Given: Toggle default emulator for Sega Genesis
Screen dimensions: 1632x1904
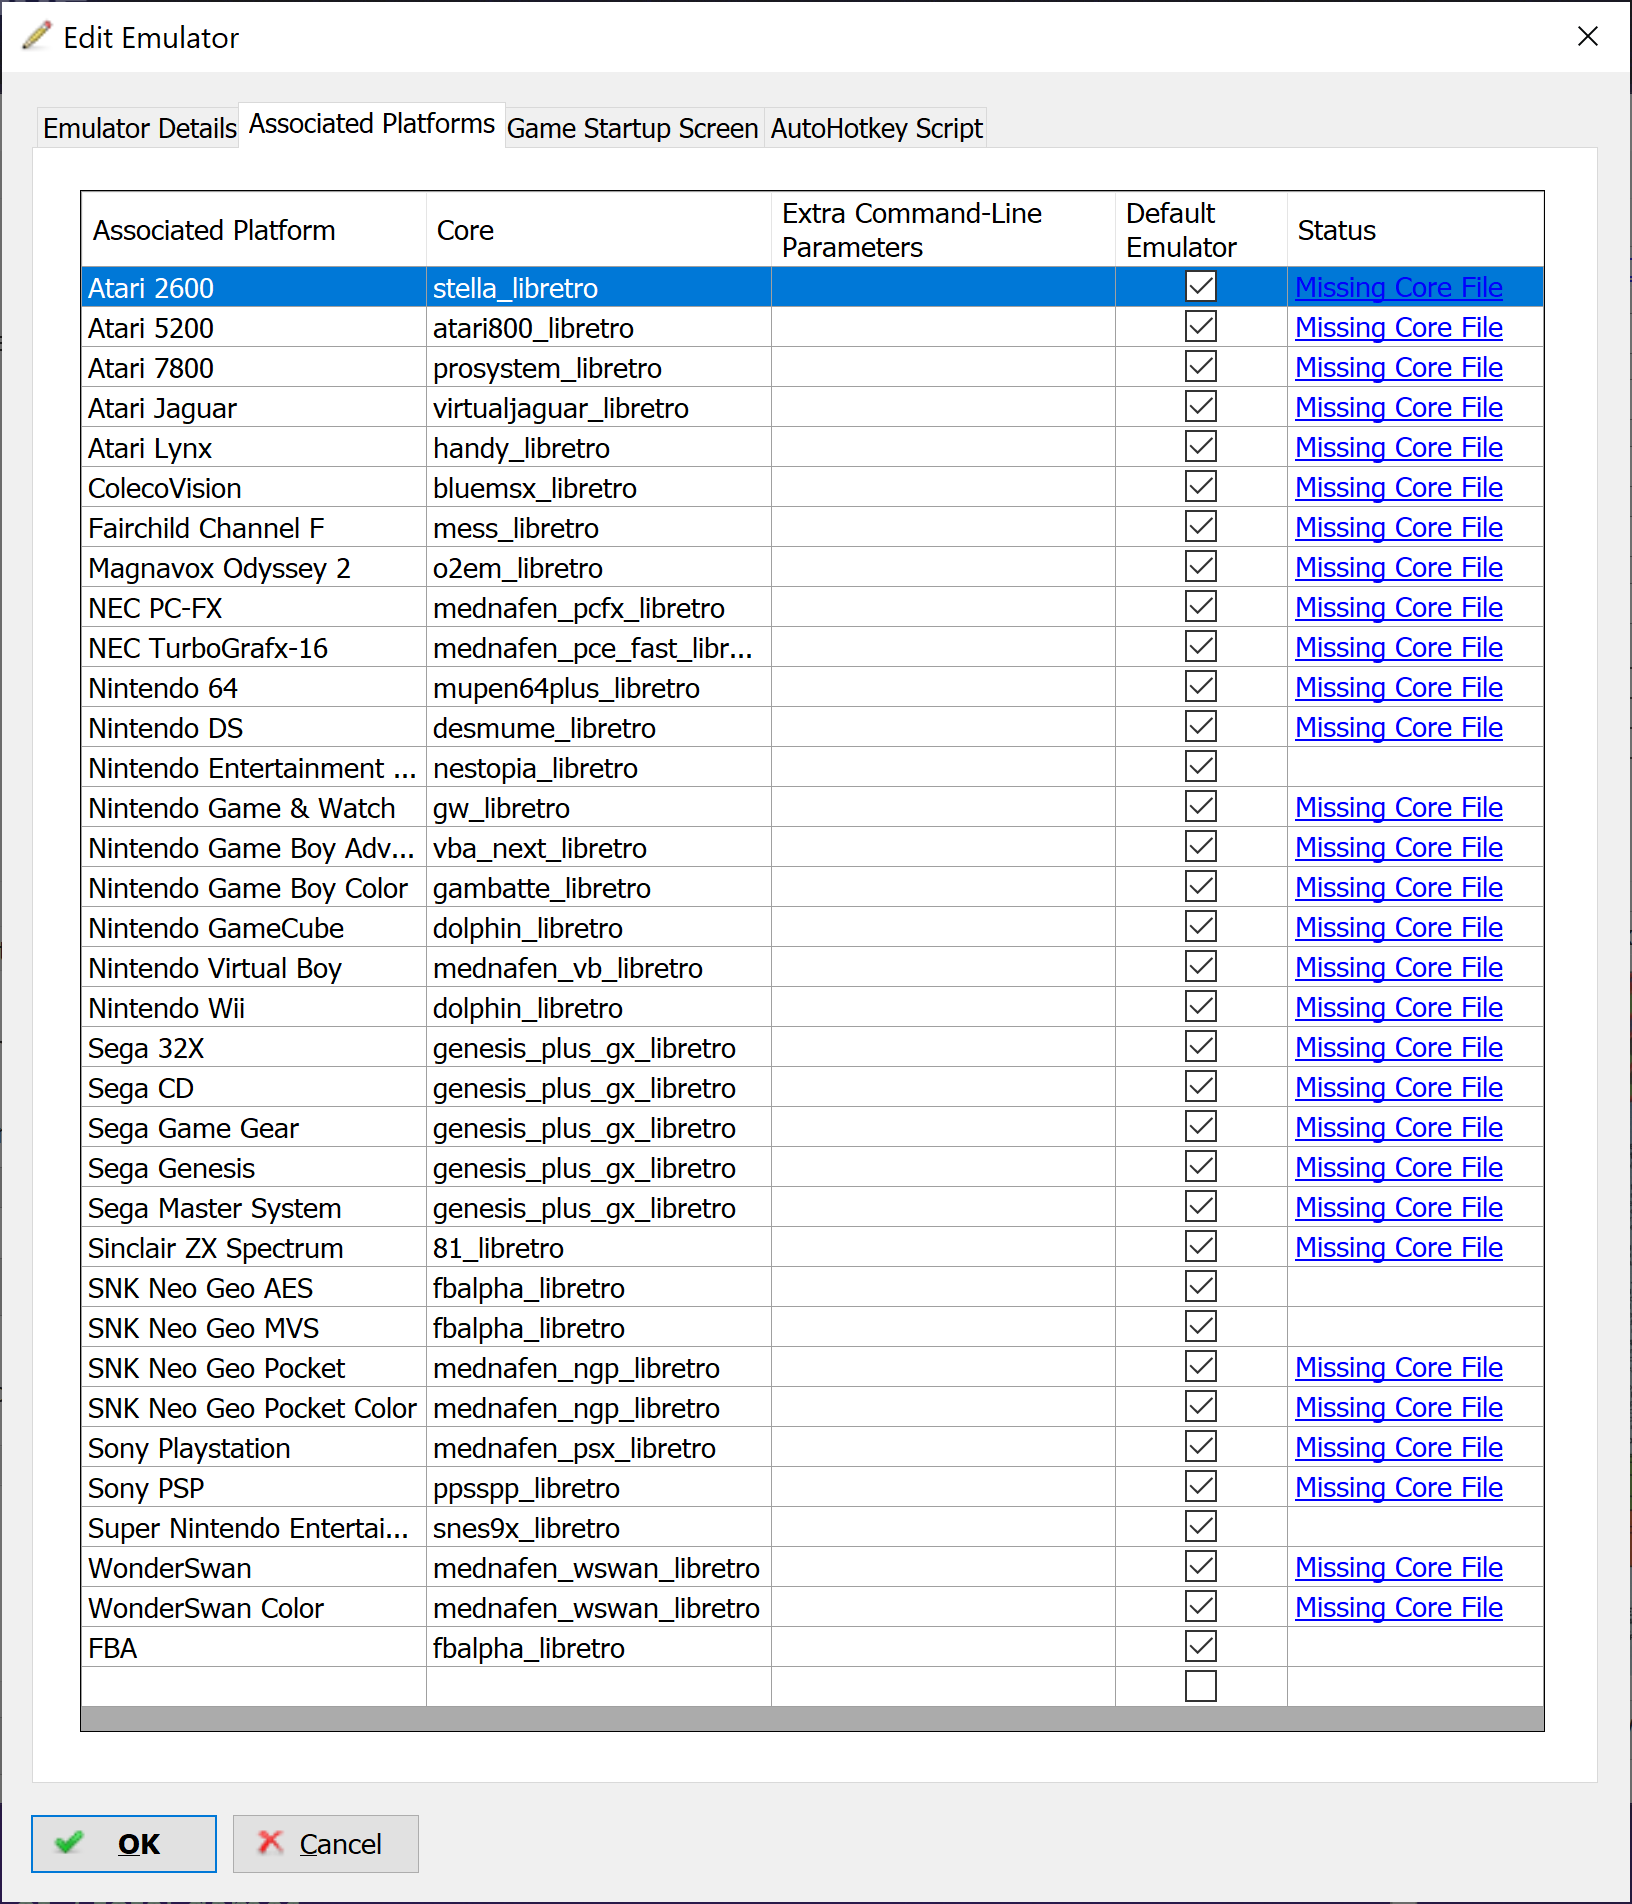Looking at the screenshot, I should (1201, 1167).
